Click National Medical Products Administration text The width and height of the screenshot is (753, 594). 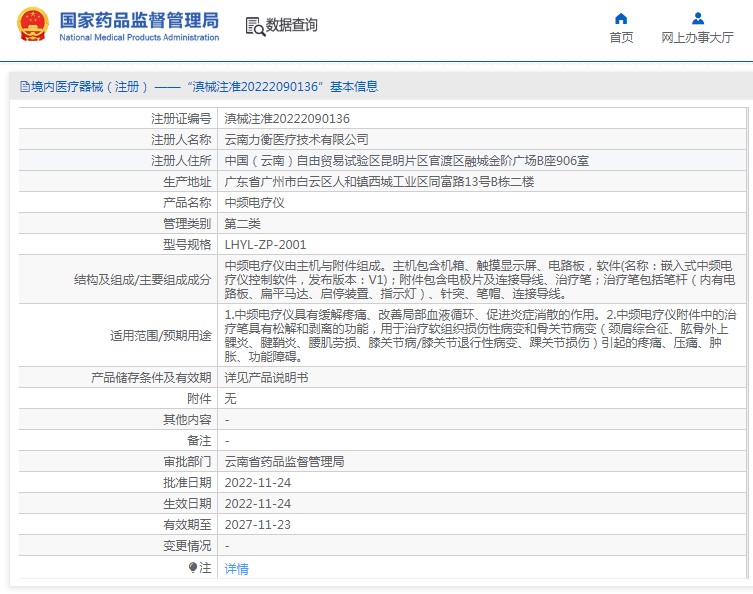pos(139,37)
